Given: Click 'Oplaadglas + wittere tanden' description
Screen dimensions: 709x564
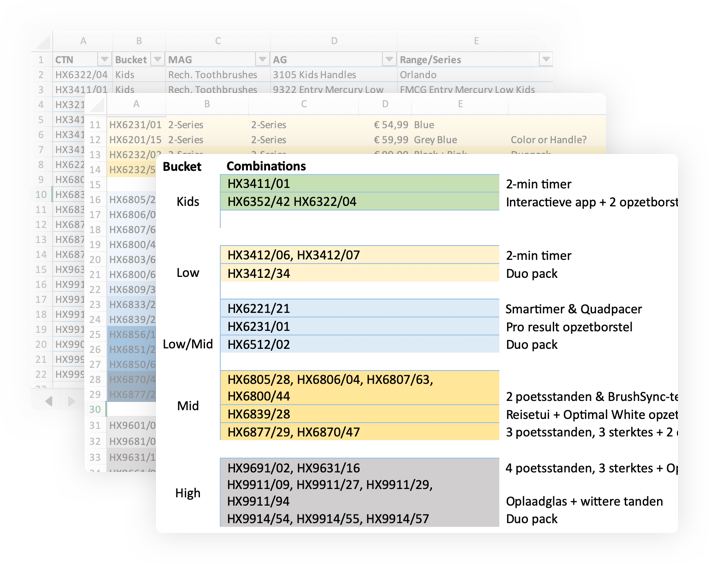Looking at the screenshot, I should [x=584, y=502].
